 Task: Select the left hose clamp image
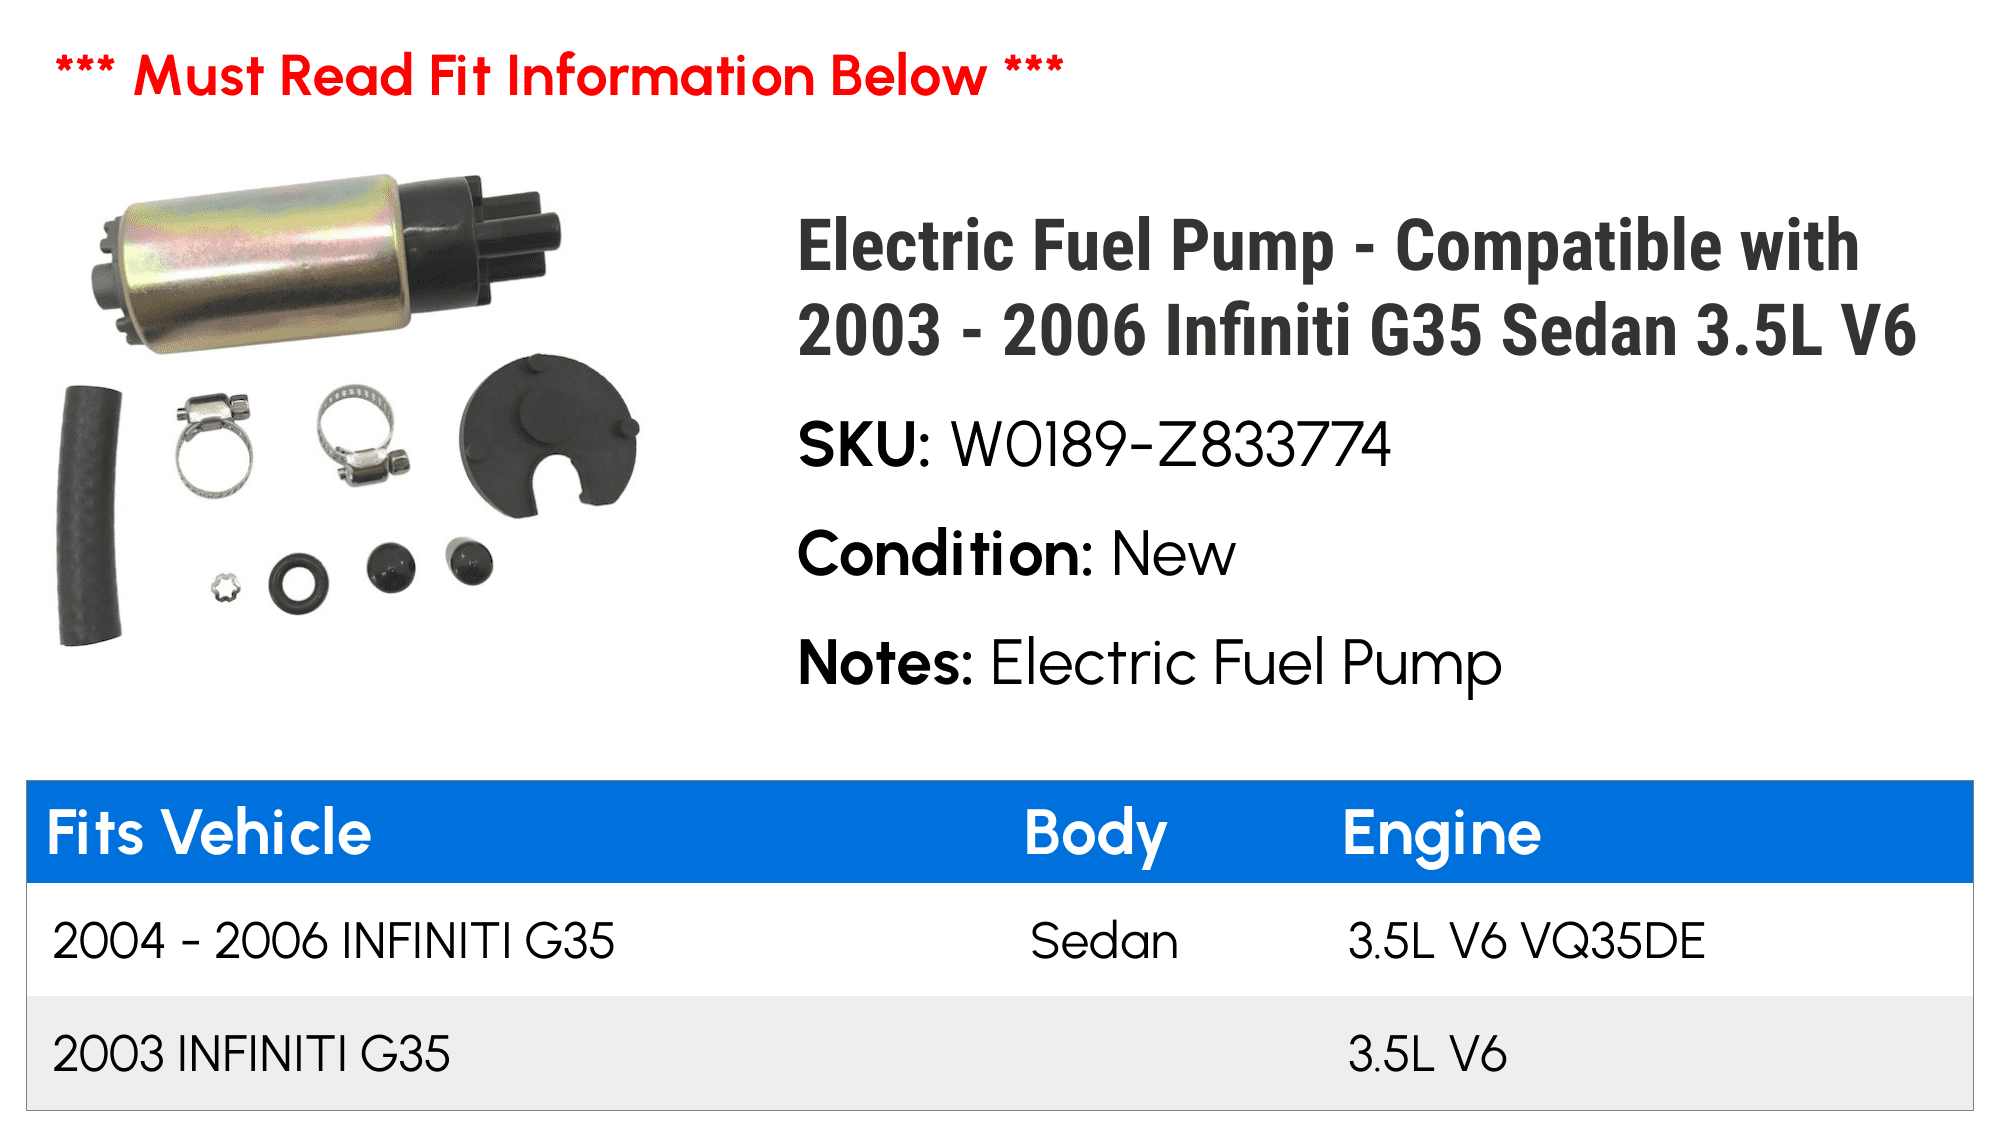pyautogui.click(x=214, y=445)
